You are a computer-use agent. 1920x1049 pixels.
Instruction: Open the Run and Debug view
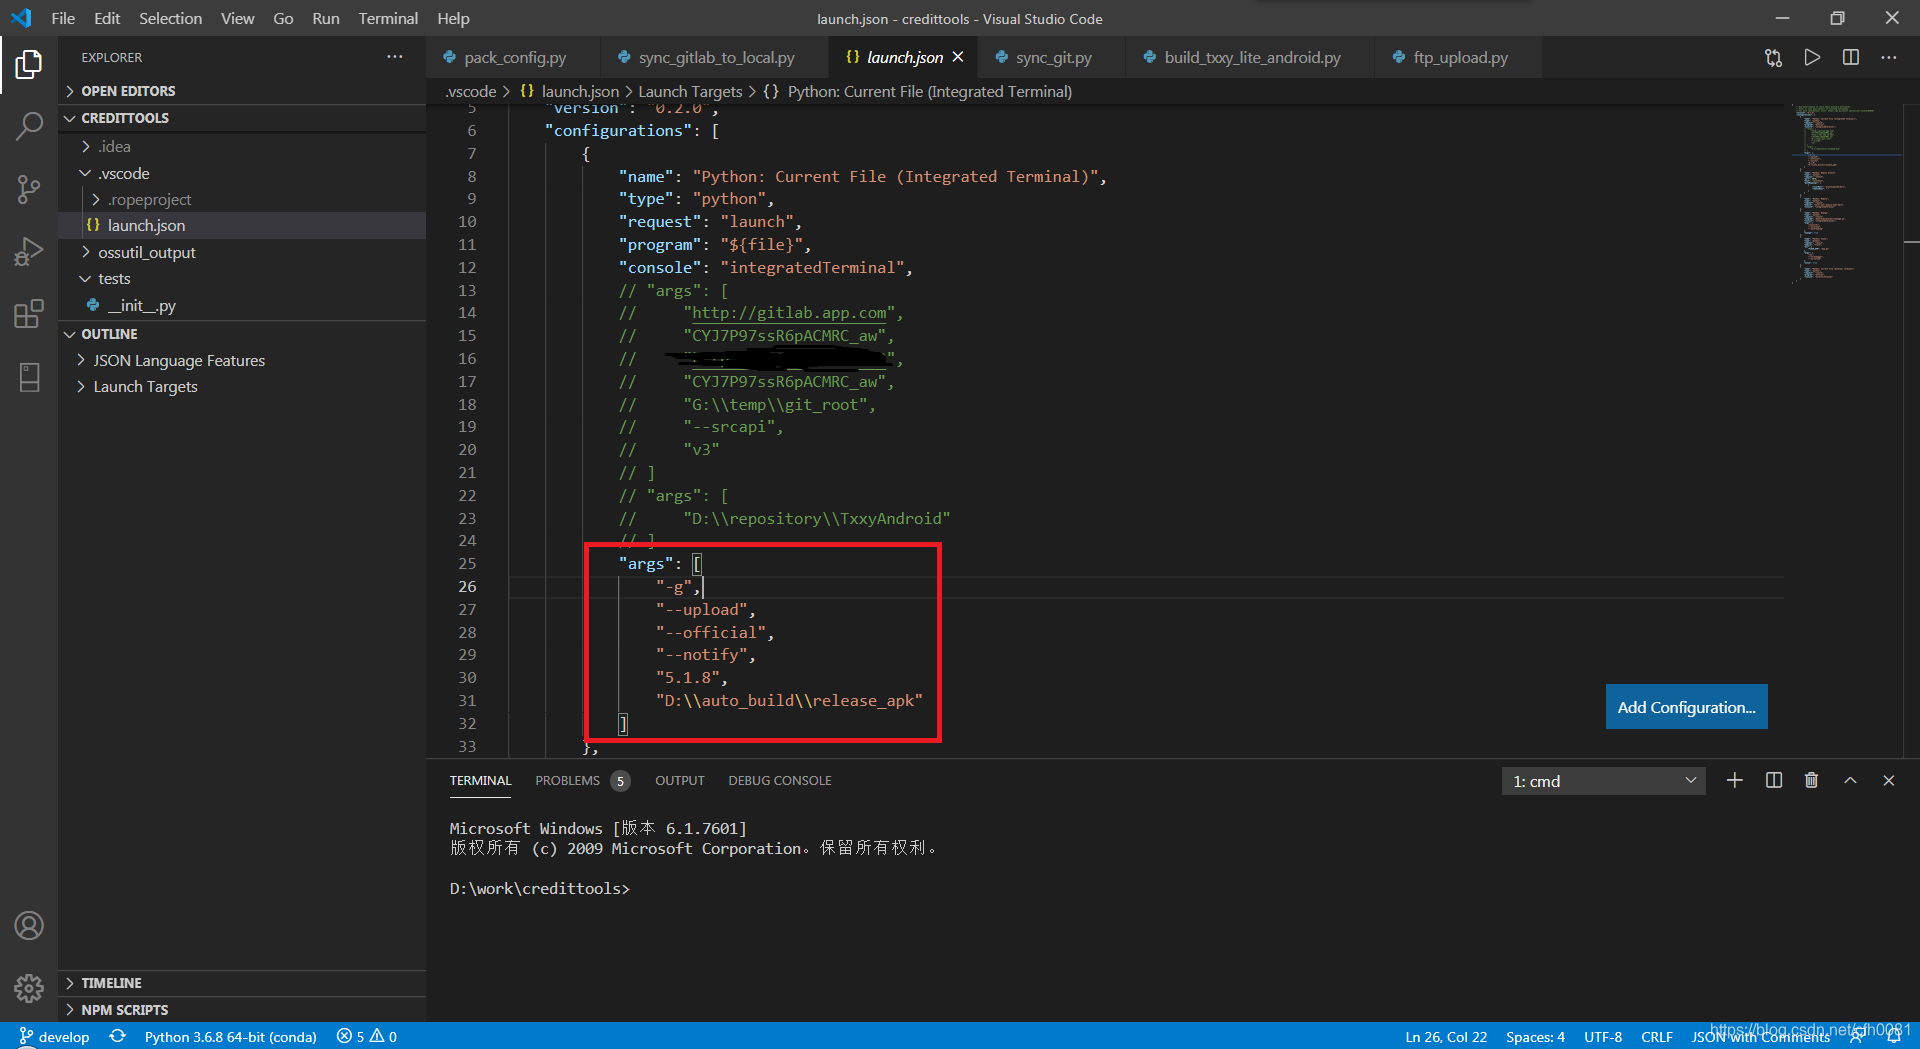(29, 251)
